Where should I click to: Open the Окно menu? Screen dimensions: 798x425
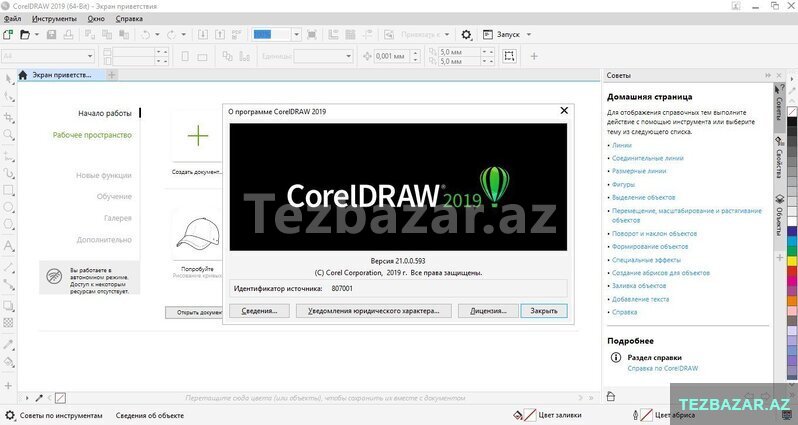point(96,19)
